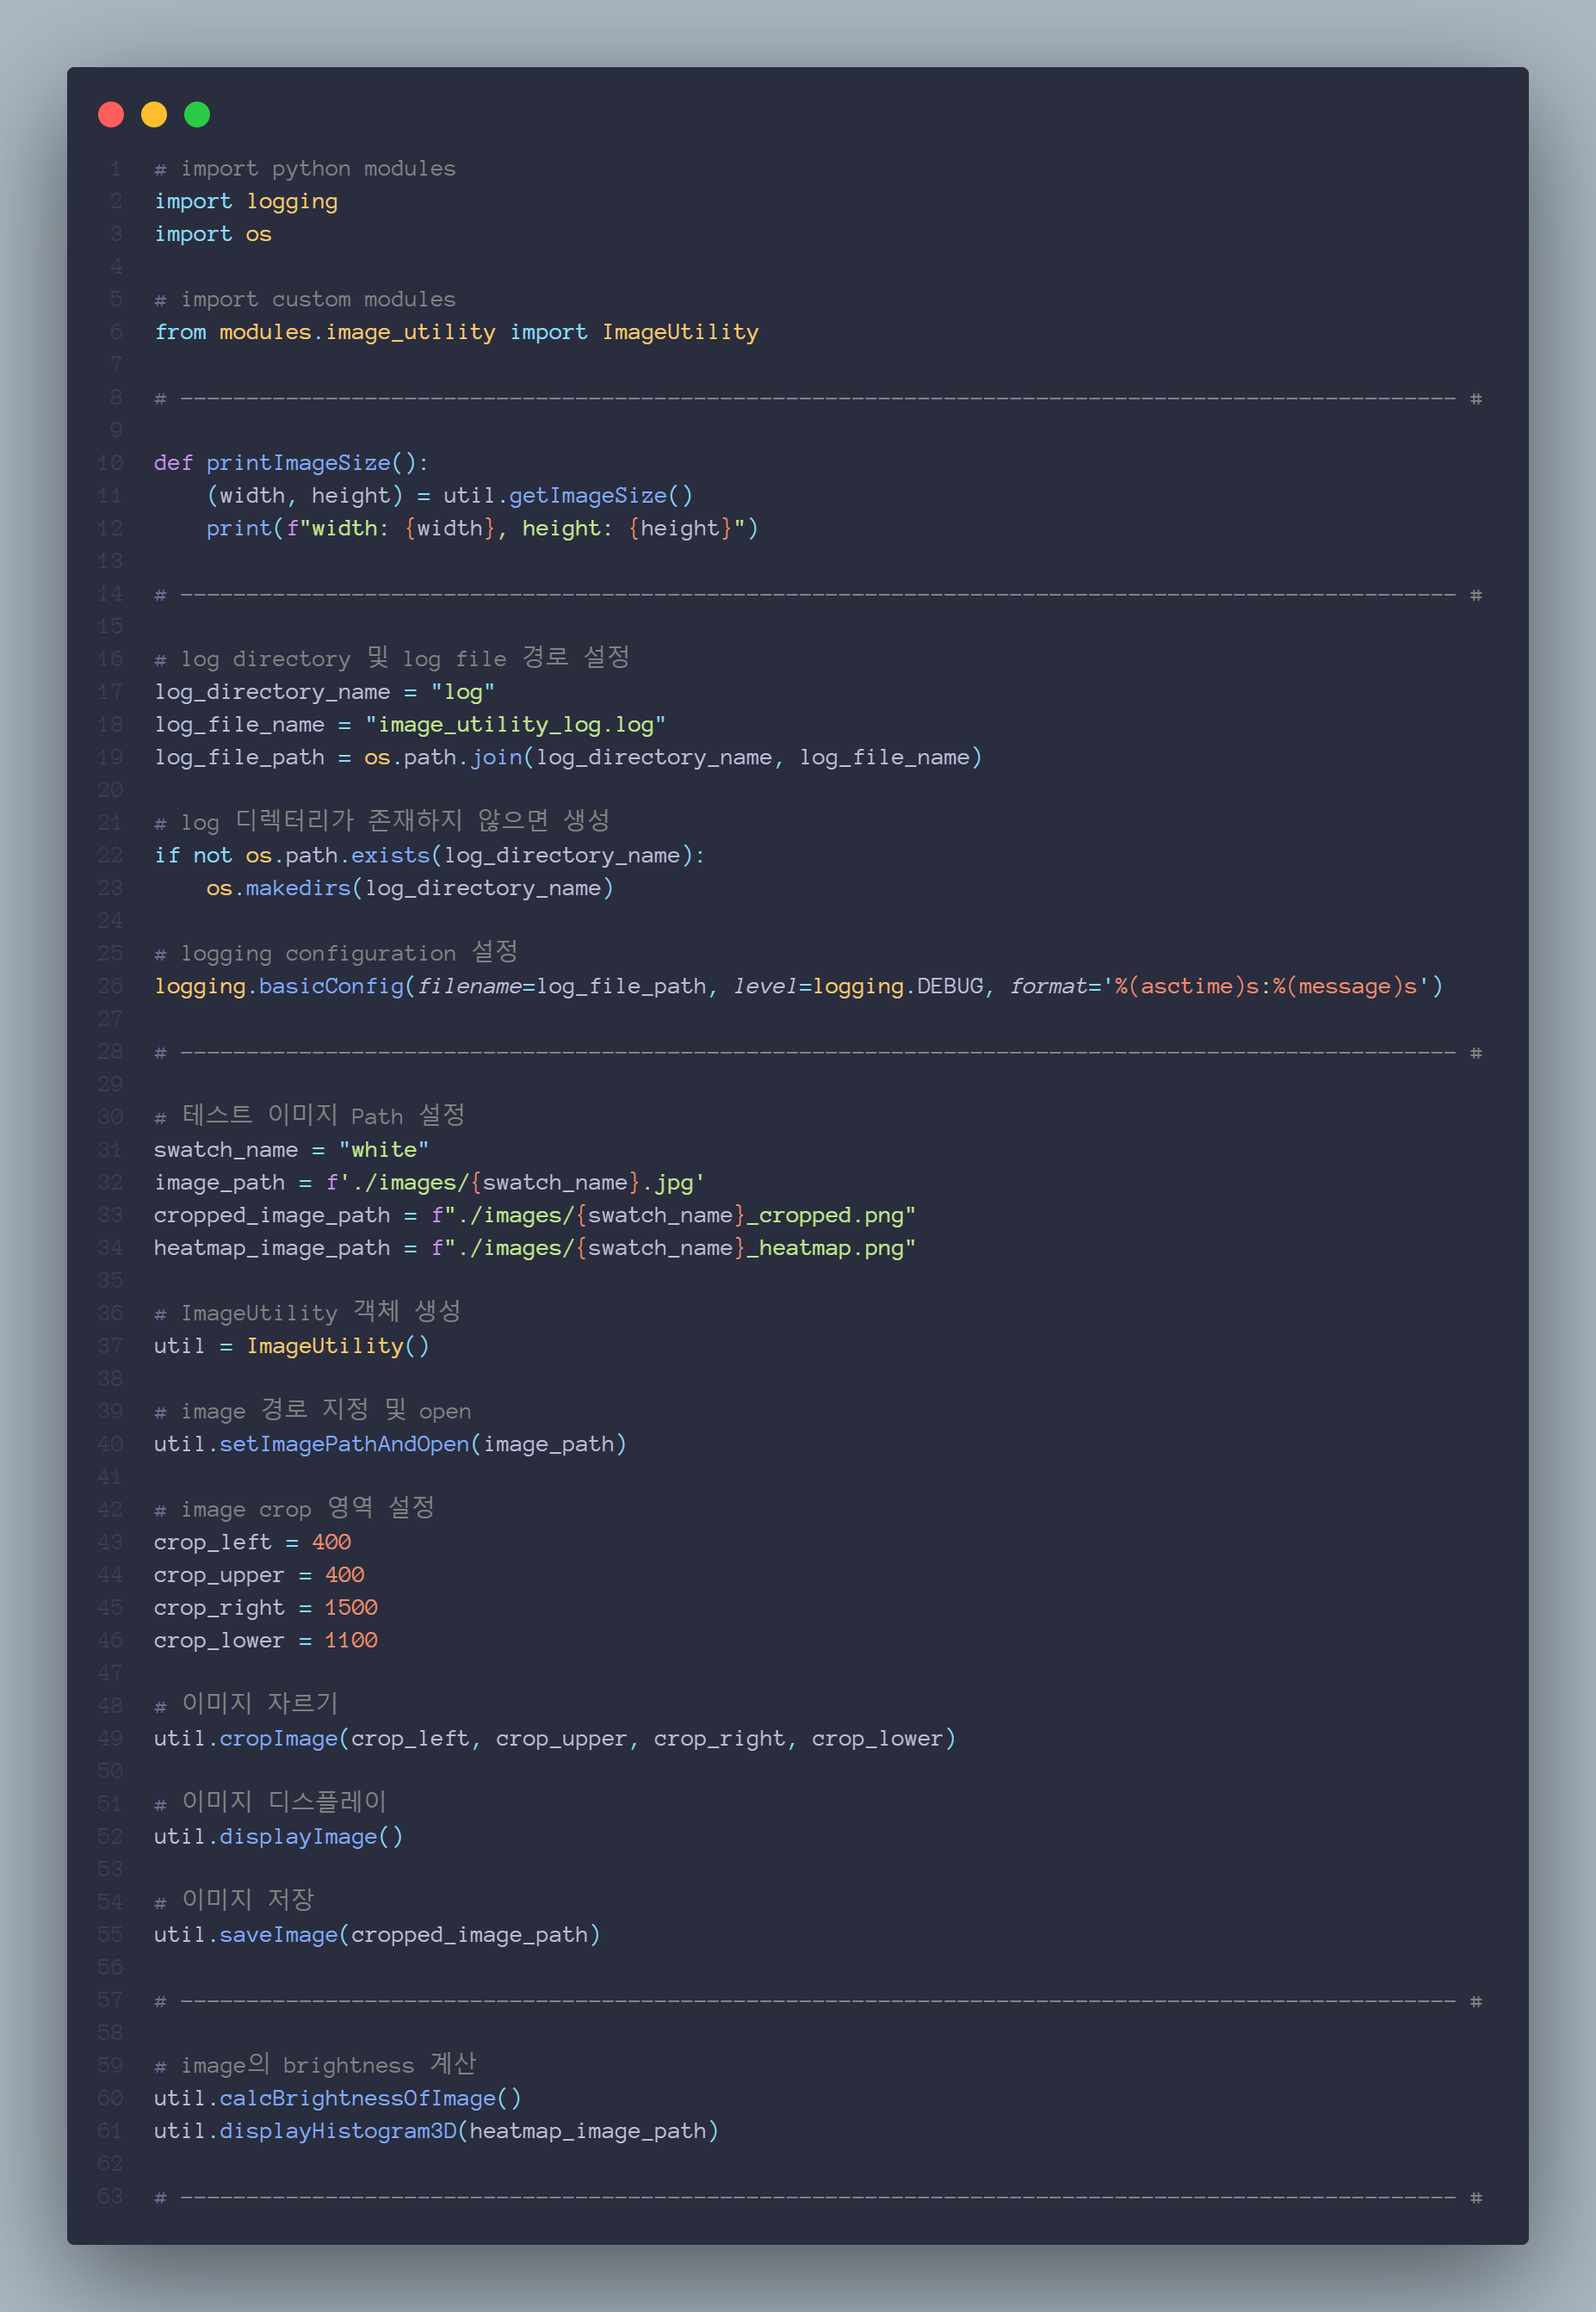Click 'util.setImagePathAndOpen(image_path)' line
This screenshot has height=2312, width=1596.
tap(390, 1444)
